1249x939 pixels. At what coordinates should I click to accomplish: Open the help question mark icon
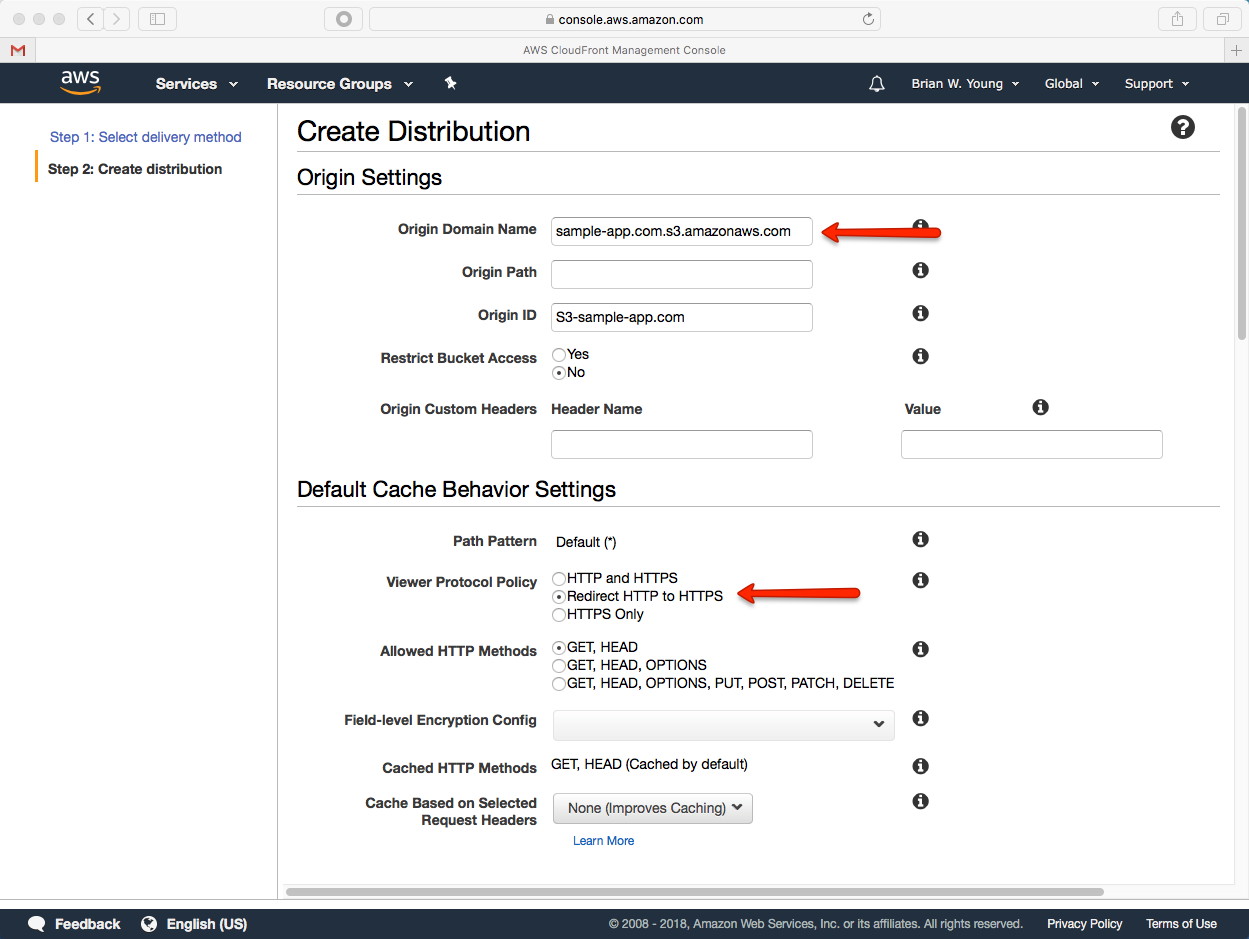[x=1183, y=127]
